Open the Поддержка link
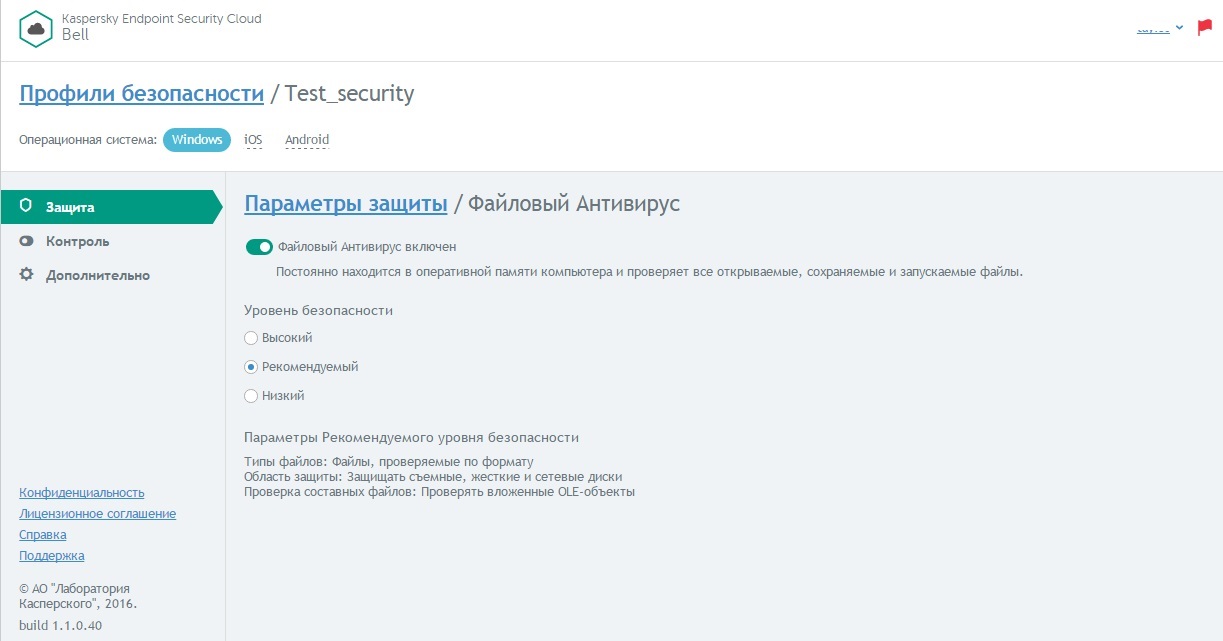This screenshot has height=641, width=1223. coord(51,556)
